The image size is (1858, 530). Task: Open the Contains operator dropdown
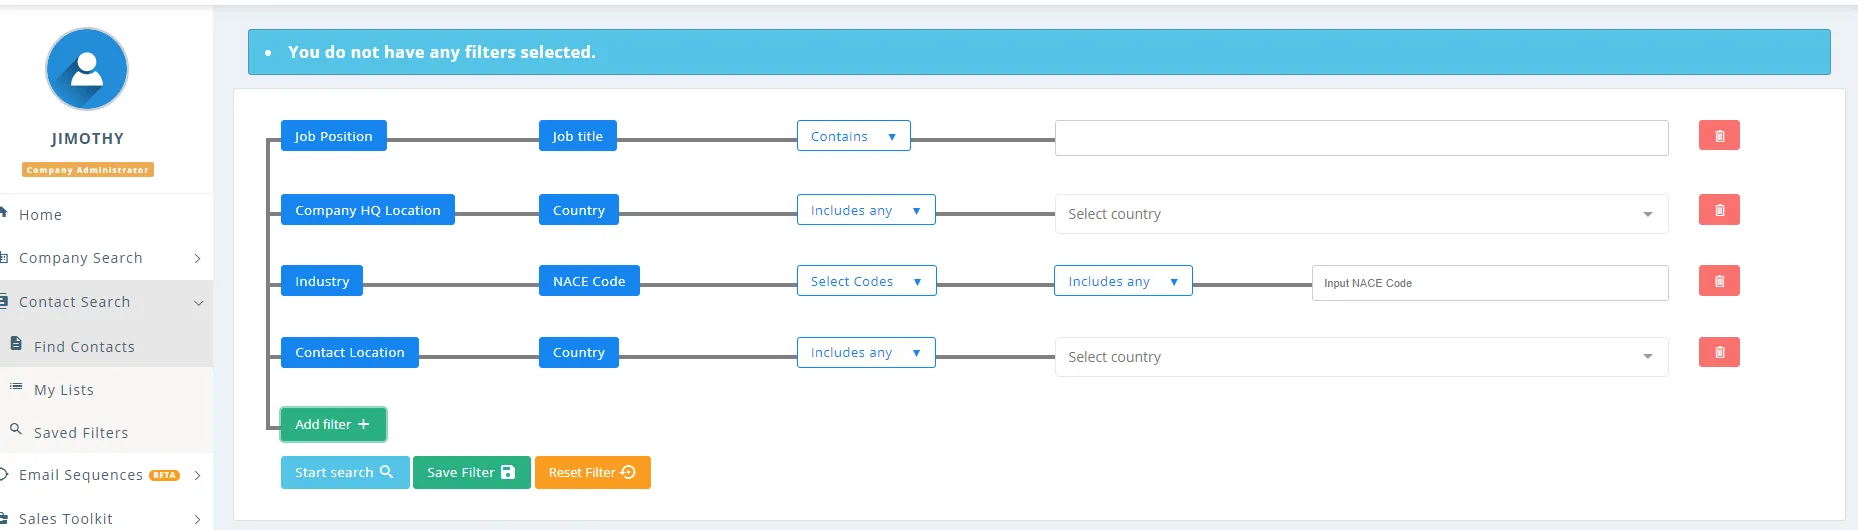coord(853,136)
